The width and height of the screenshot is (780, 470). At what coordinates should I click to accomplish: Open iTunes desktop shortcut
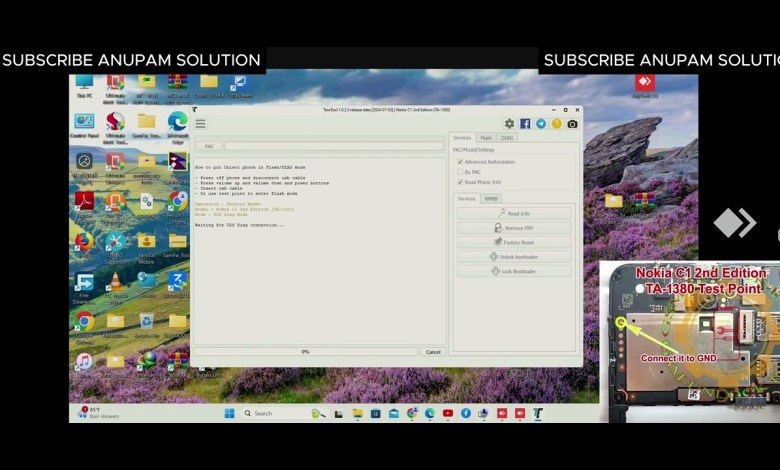click(84, 364)
